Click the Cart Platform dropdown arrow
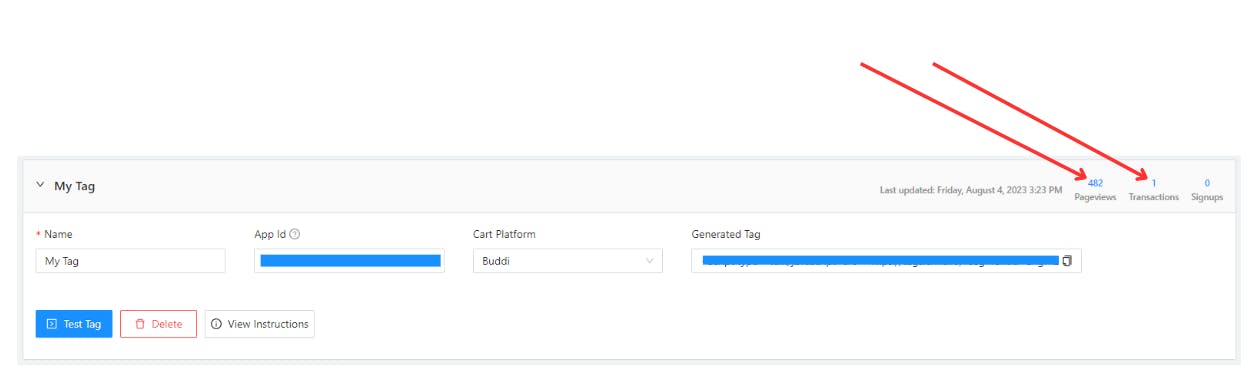 tap(649, 261)
